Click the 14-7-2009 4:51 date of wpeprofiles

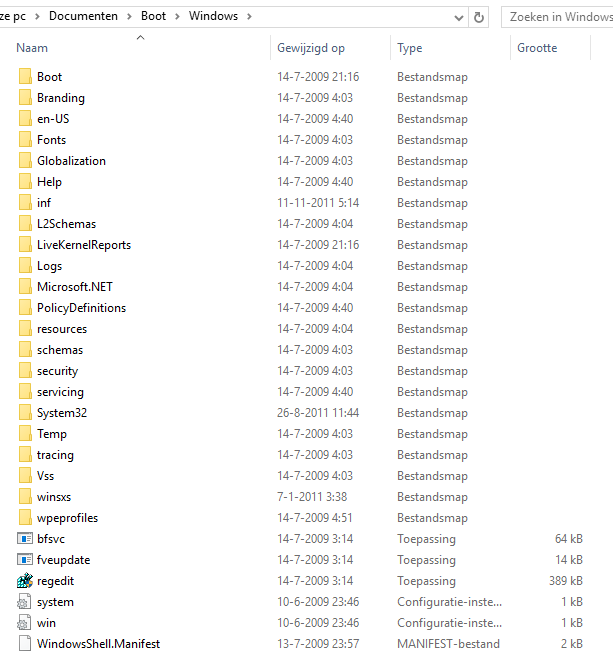click(314, 518)
